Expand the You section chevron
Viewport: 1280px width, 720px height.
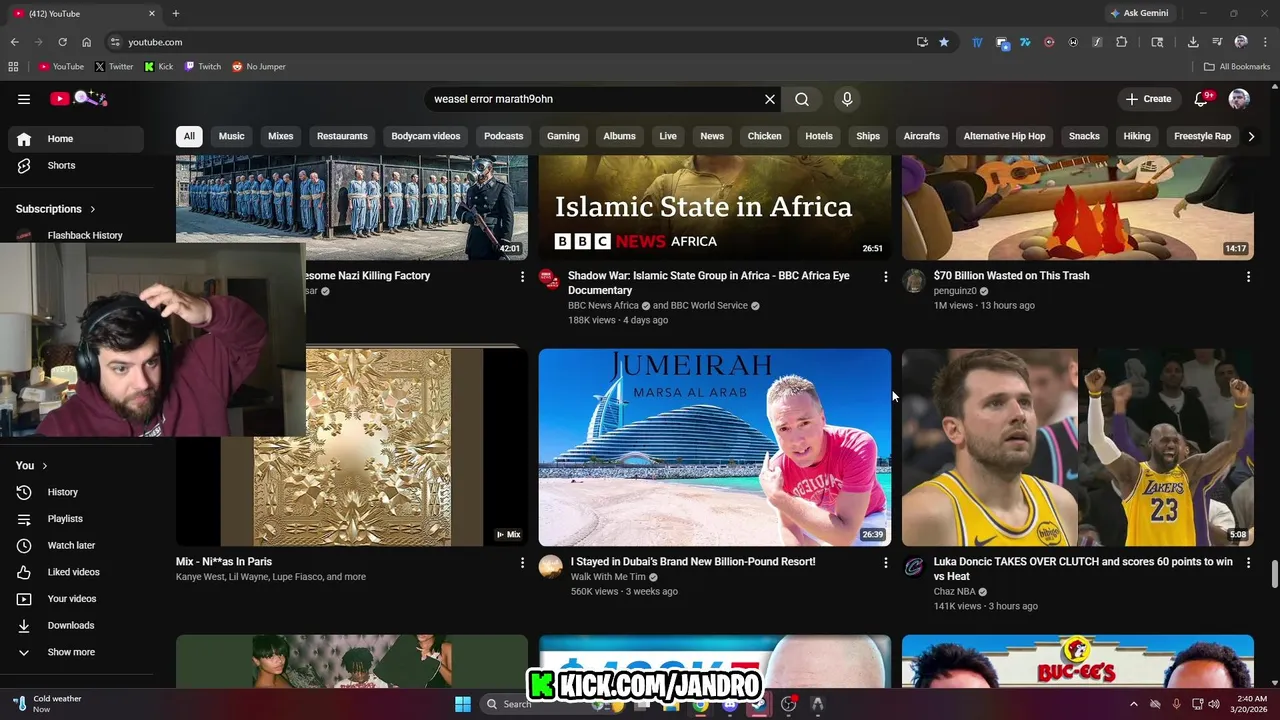(45, 466)
